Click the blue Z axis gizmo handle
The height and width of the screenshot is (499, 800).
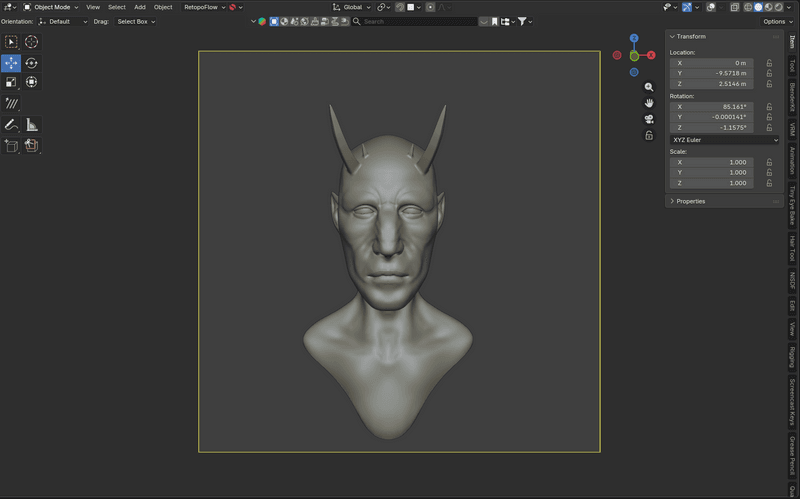point(634,38)
